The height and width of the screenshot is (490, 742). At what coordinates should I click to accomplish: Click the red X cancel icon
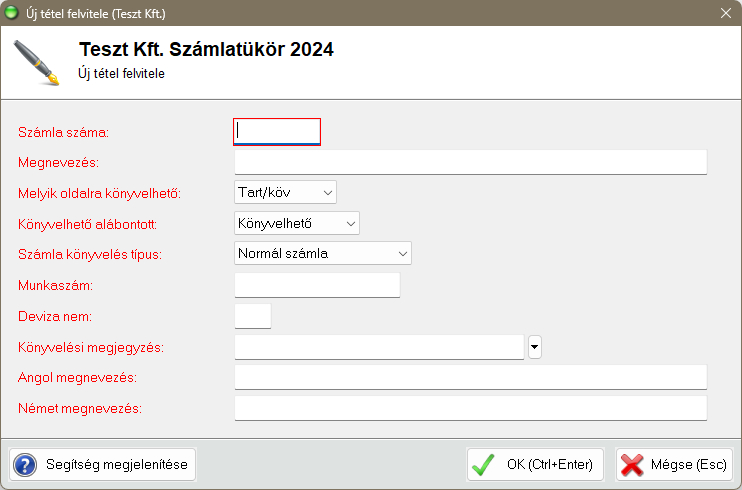[632, 464]
